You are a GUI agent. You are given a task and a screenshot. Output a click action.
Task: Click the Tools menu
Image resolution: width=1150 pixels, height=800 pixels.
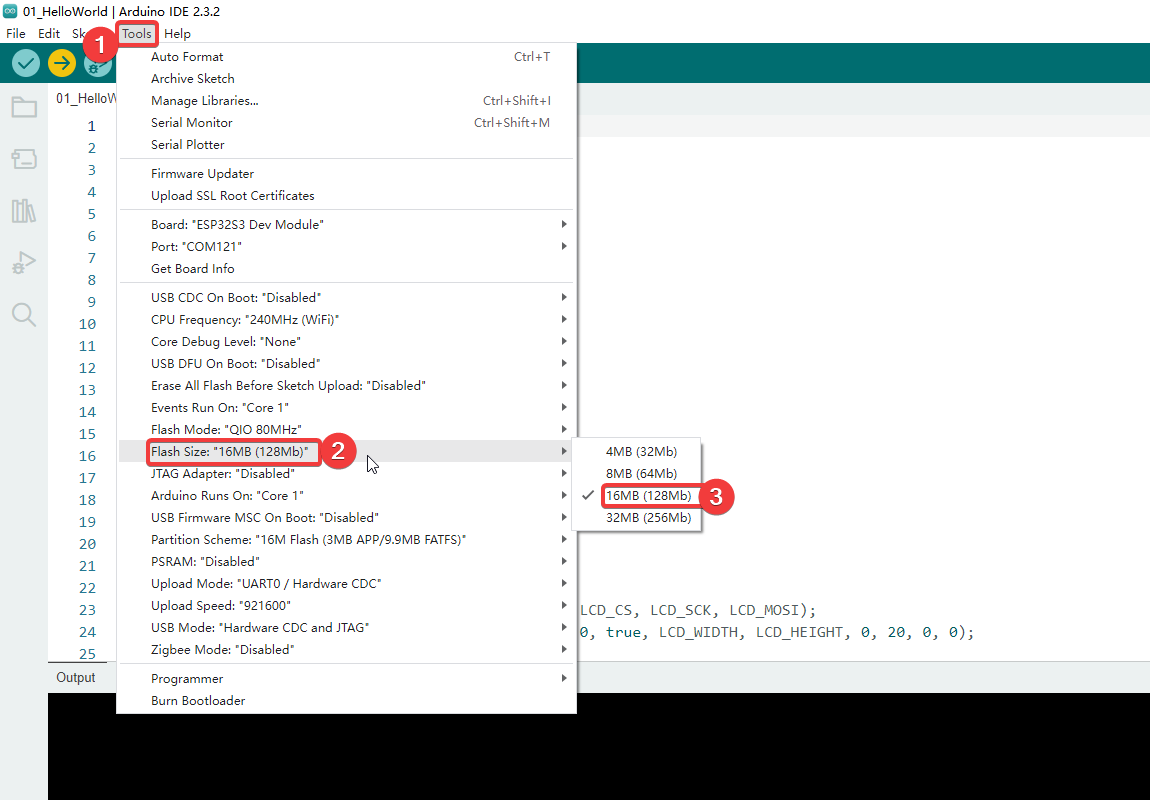(x=136, y=33)
